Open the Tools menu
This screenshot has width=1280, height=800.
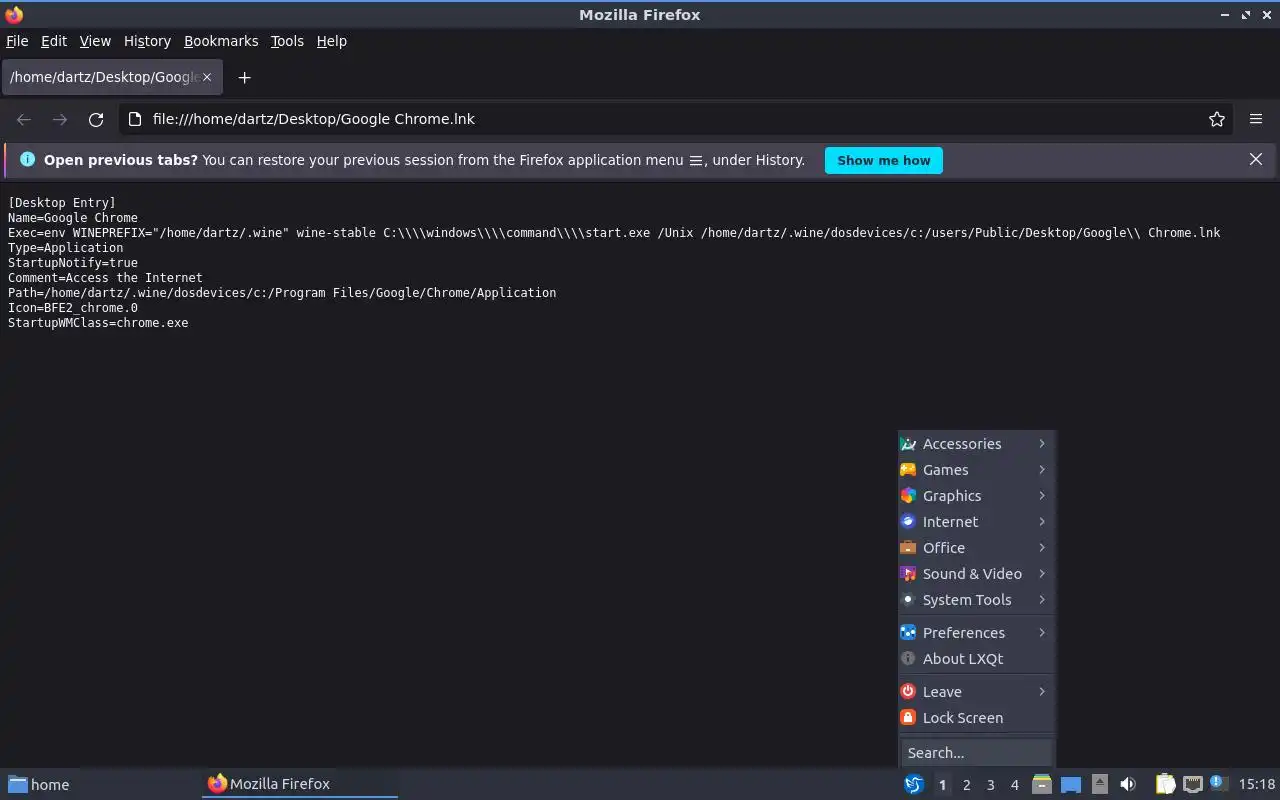pos(287,41)
